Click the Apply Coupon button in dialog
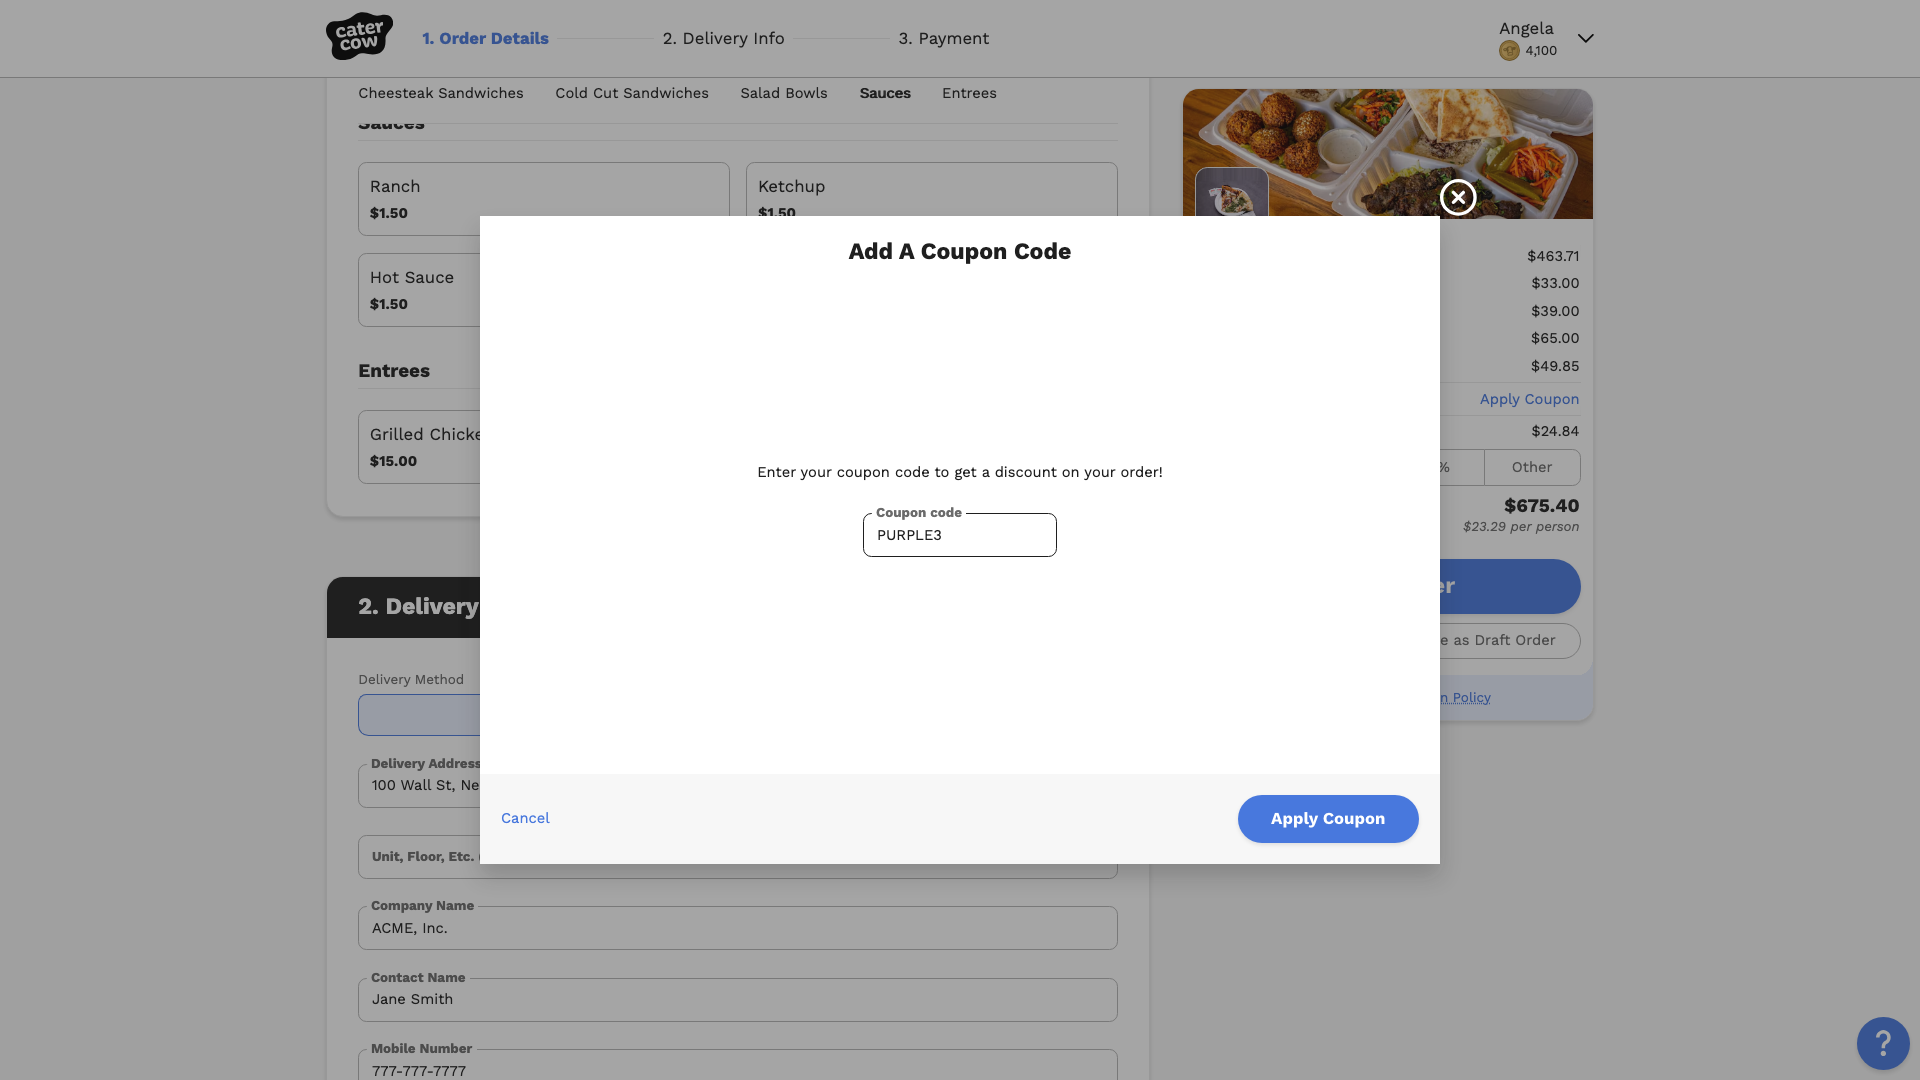The width and height of the screenshot is (1920, 1080). [x=1328, y=819]
